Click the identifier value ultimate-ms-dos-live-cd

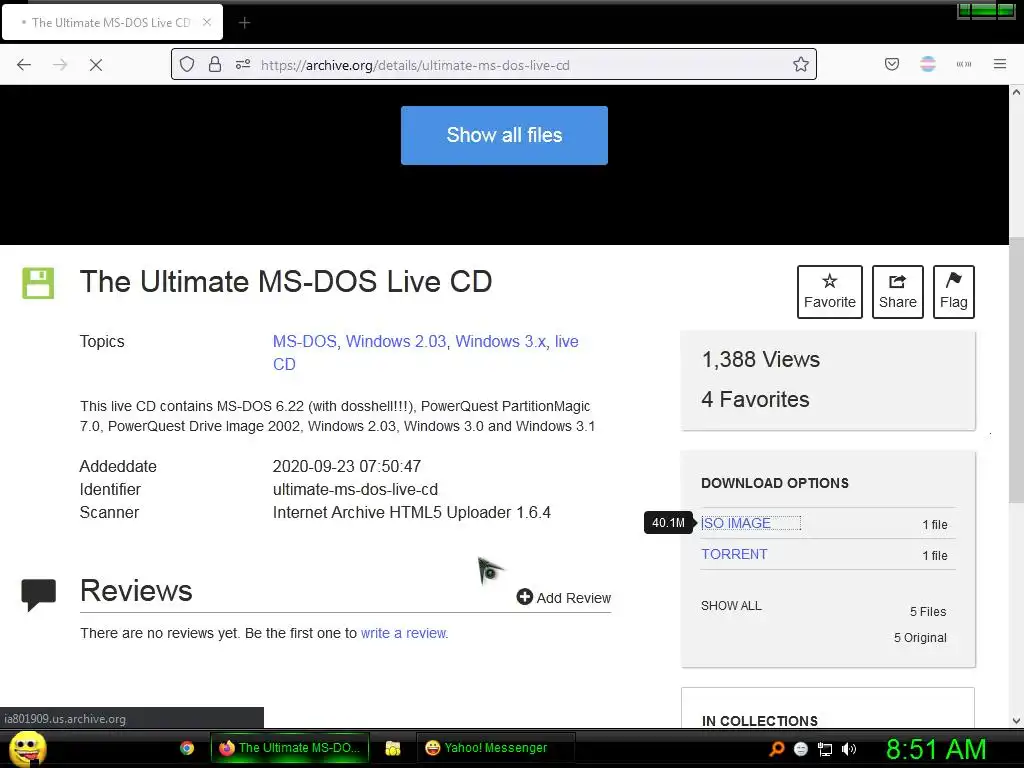[x=355, y=489]
